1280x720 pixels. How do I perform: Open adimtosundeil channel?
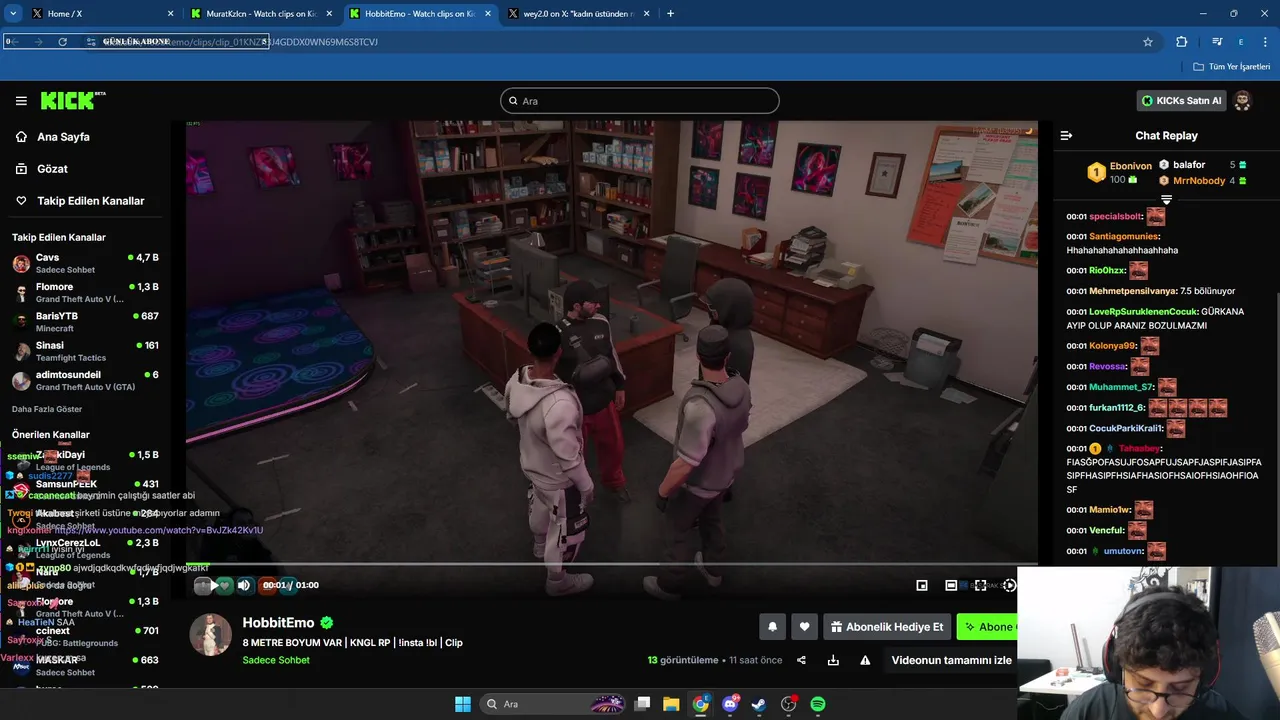pos(85,380)
